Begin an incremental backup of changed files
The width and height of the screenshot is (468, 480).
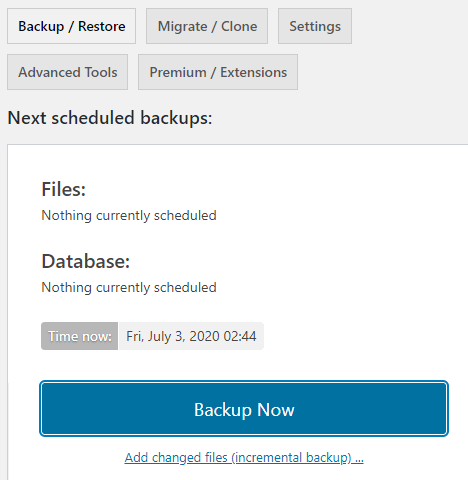pyautogui.click(x=244, y=458)
